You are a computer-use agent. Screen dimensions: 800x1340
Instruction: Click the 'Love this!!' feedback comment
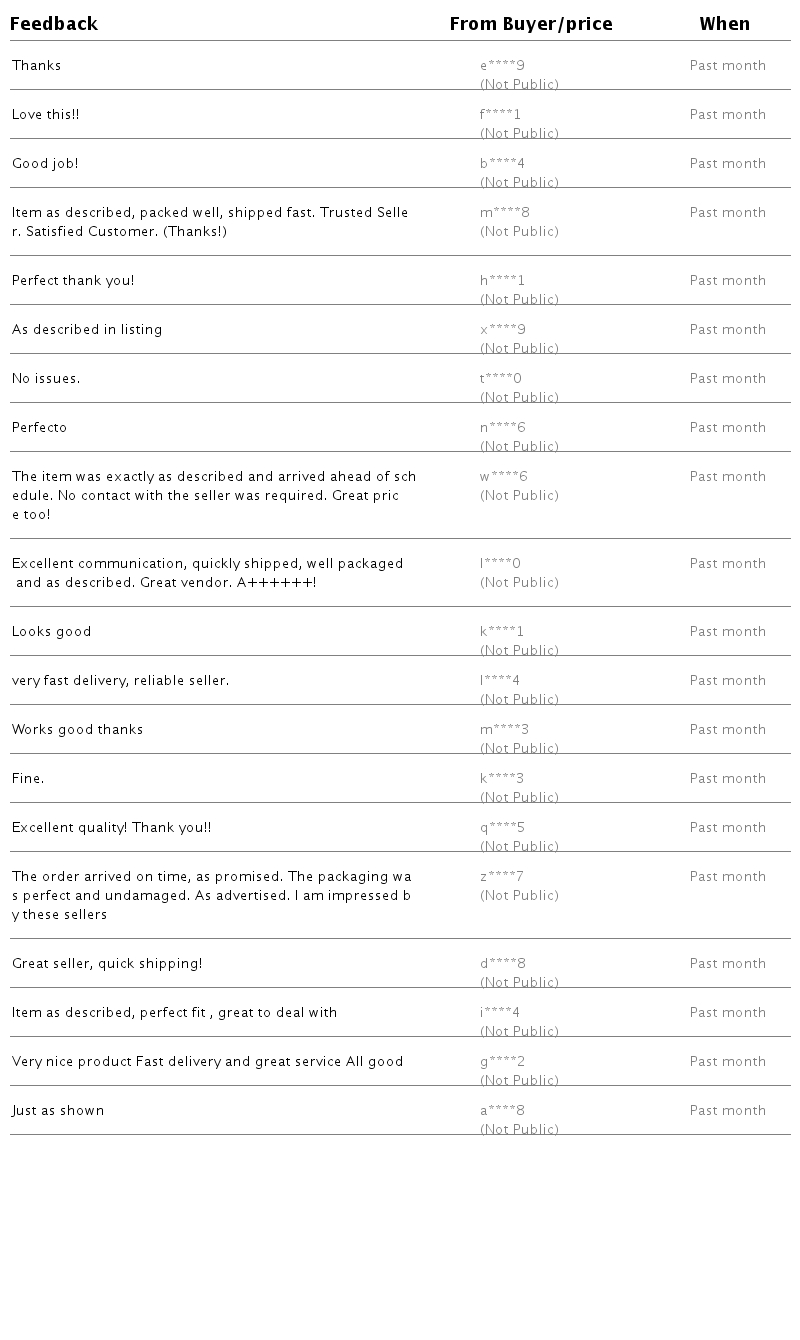coord(45,115)
